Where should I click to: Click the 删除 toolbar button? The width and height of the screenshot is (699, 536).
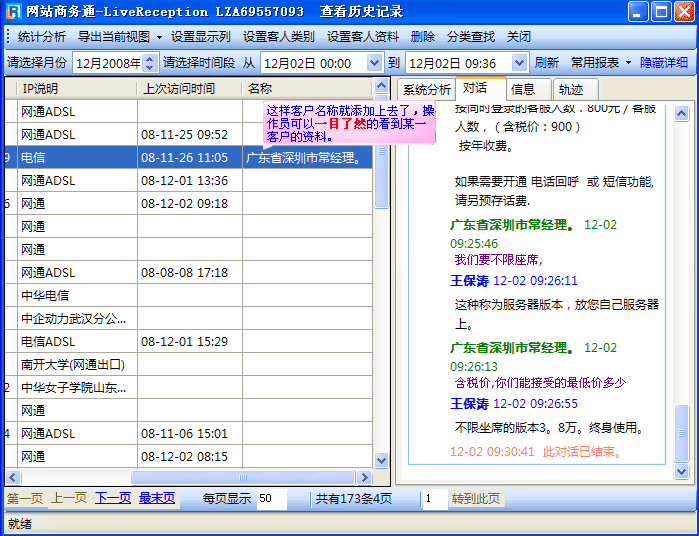(x=423, y=37)
